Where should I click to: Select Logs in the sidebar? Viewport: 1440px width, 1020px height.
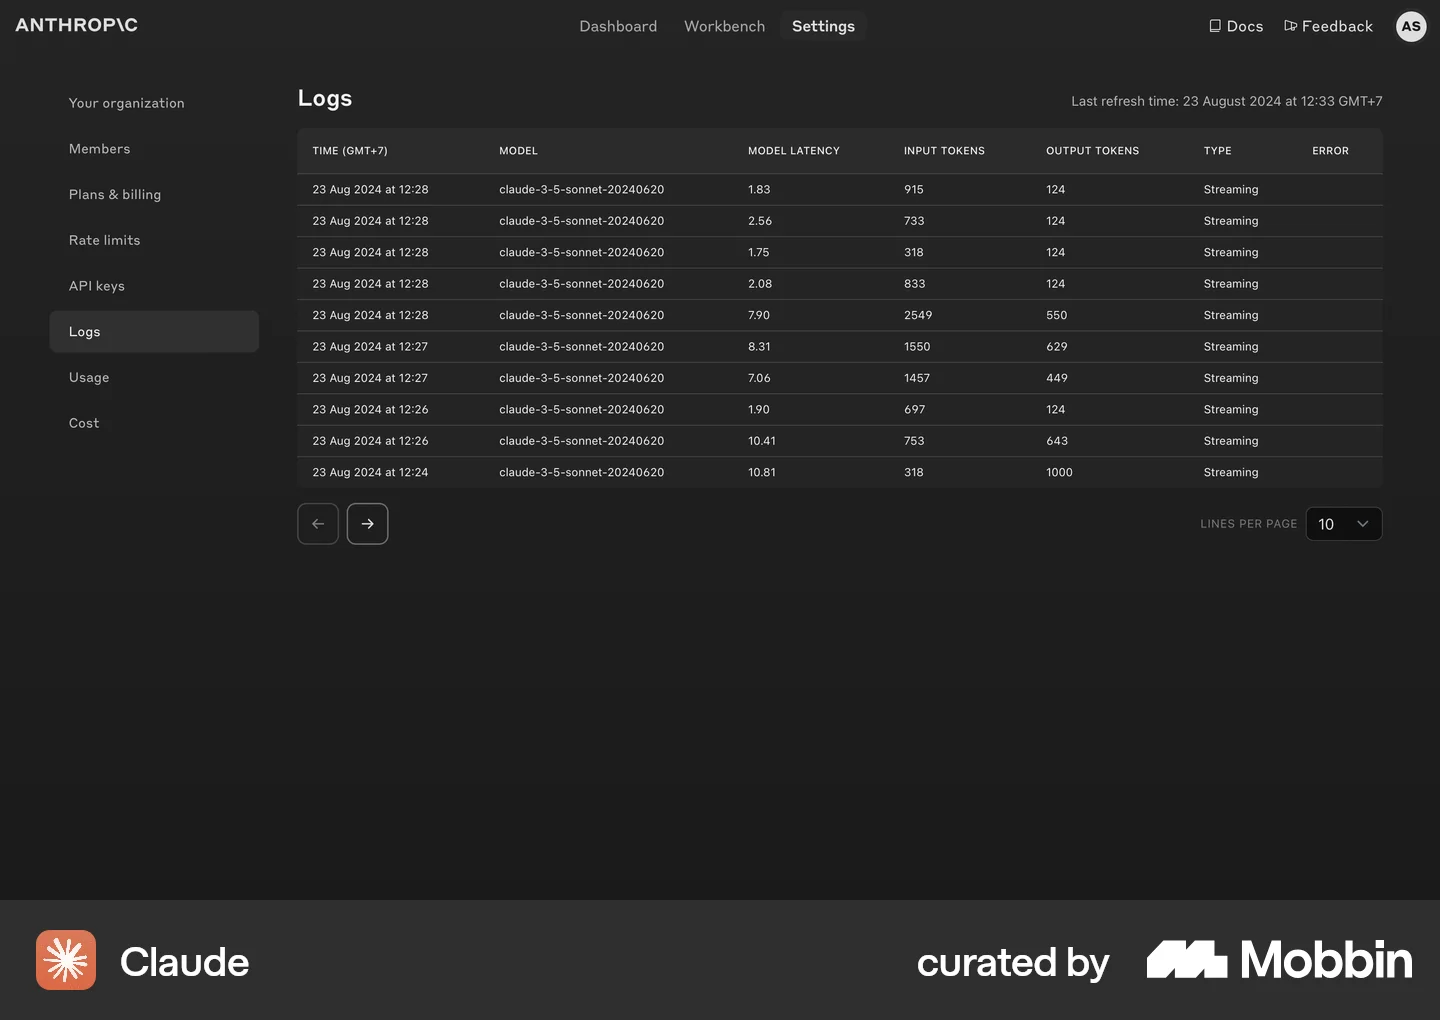154,332
